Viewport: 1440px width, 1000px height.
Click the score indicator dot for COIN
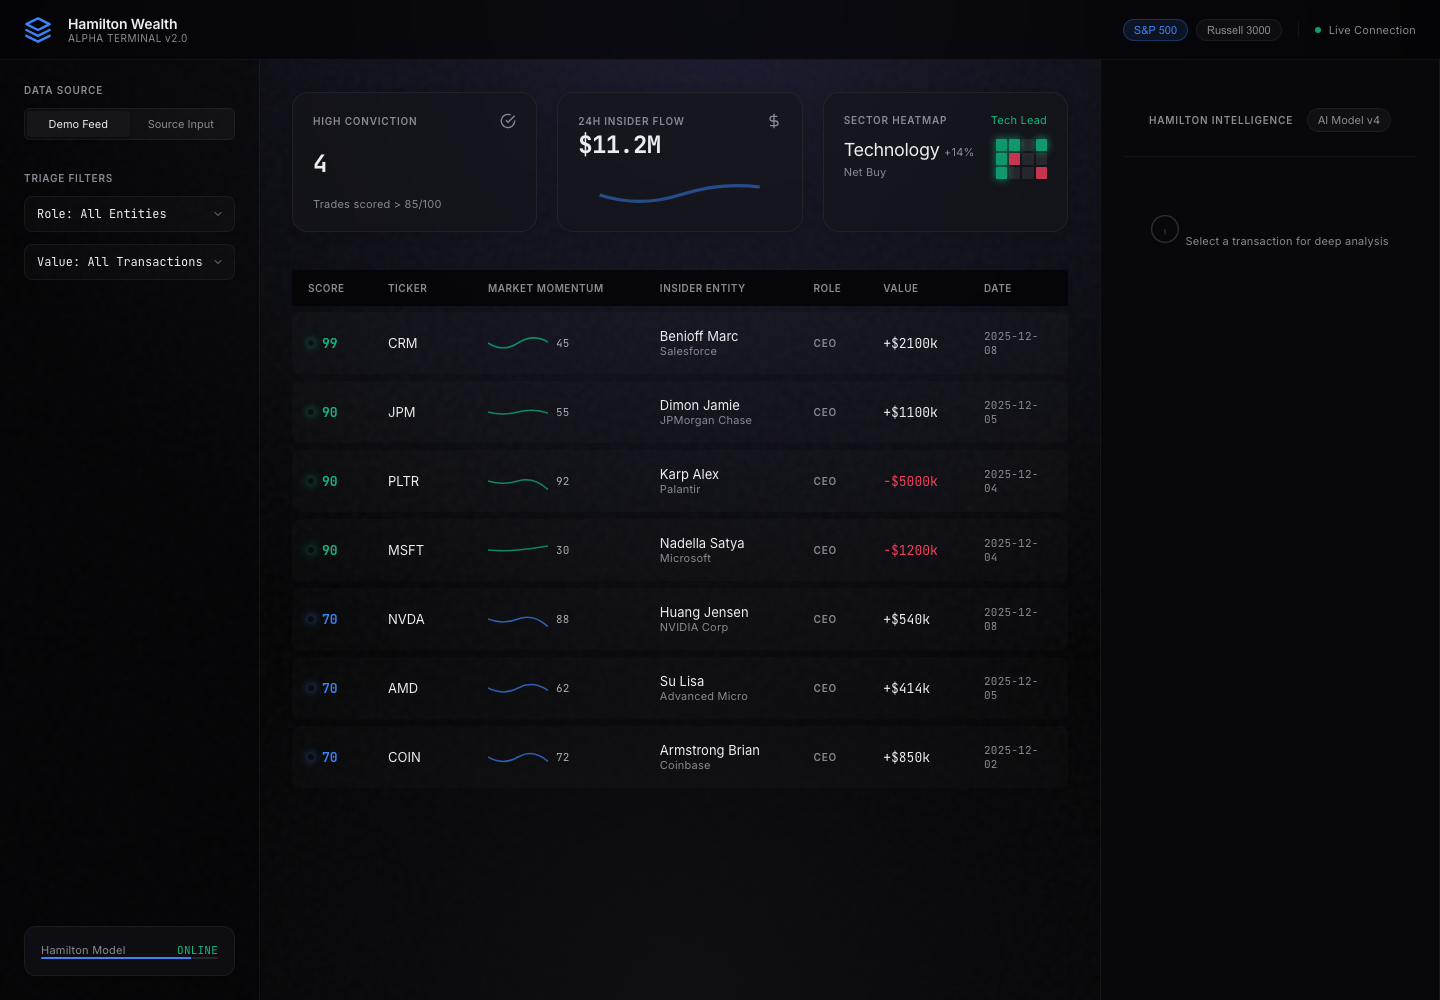pos(311,757)
